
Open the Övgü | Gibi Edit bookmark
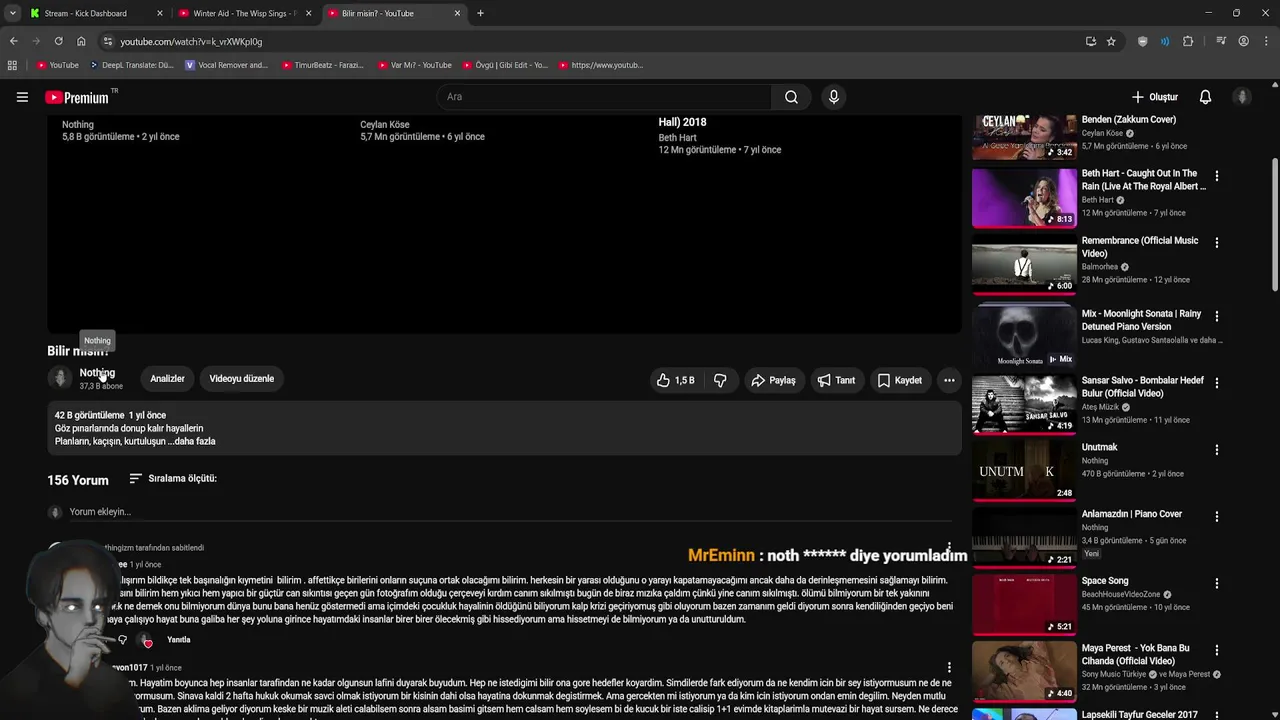[x=504, y=65]
